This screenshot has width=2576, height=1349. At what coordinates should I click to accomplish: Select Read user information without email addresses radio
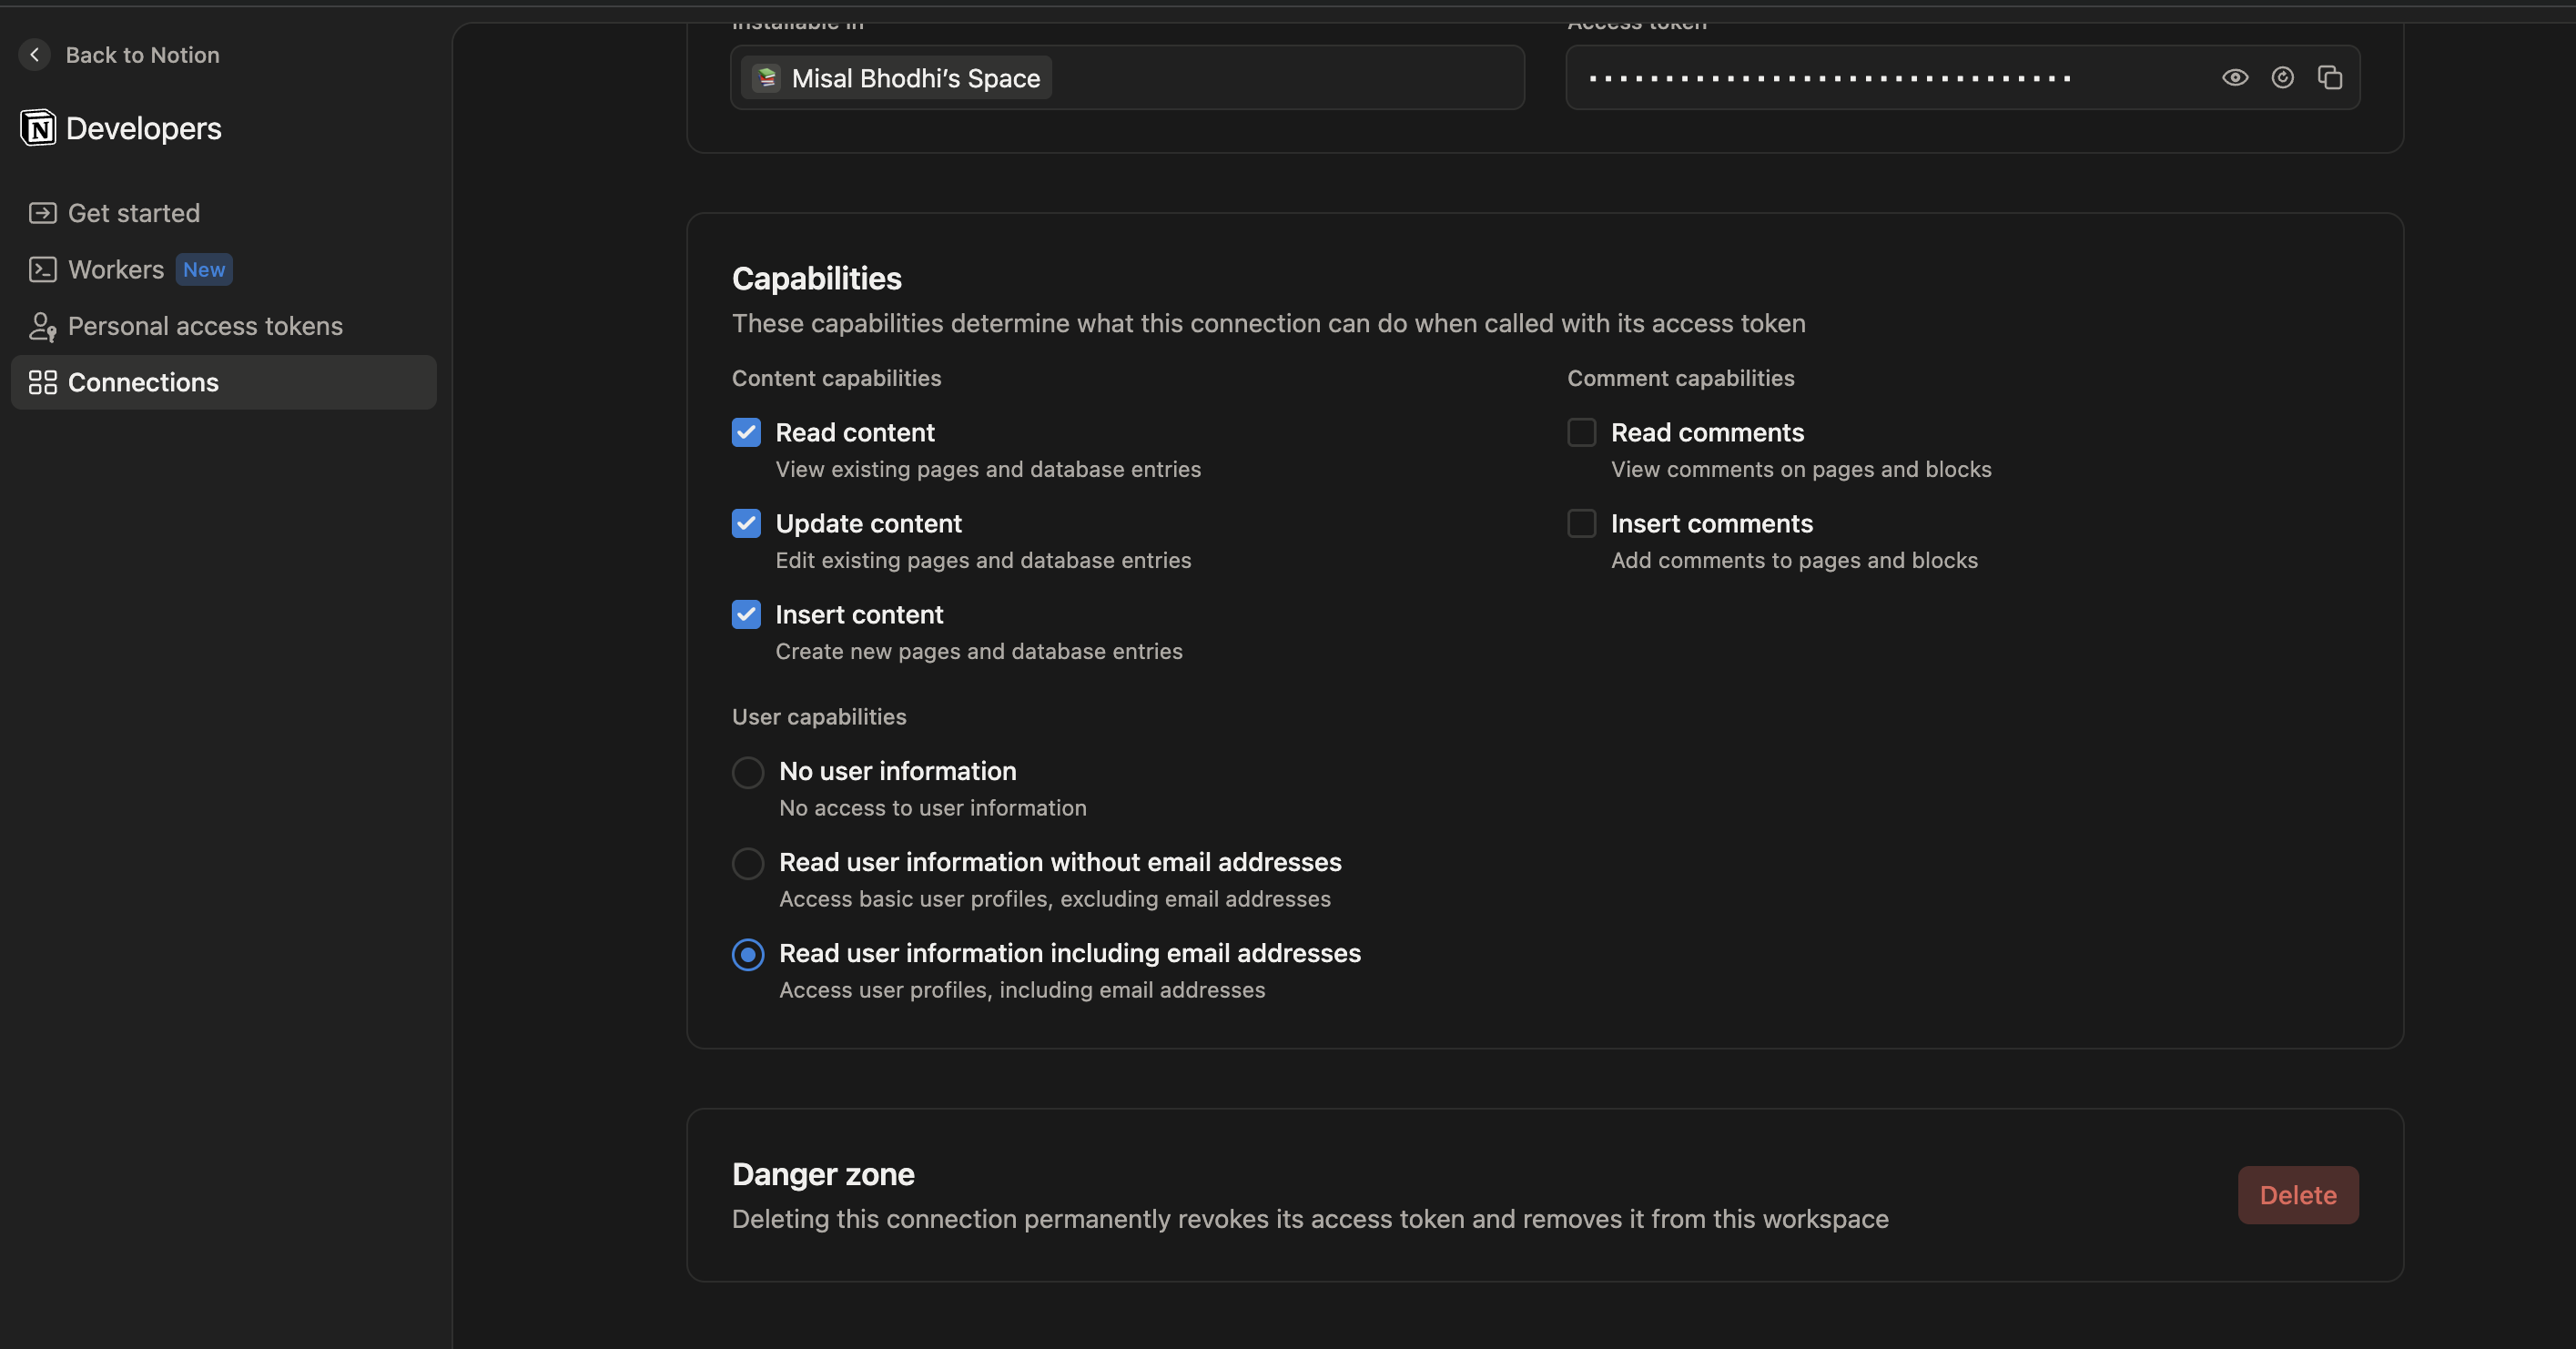click(x=748, y=863)
